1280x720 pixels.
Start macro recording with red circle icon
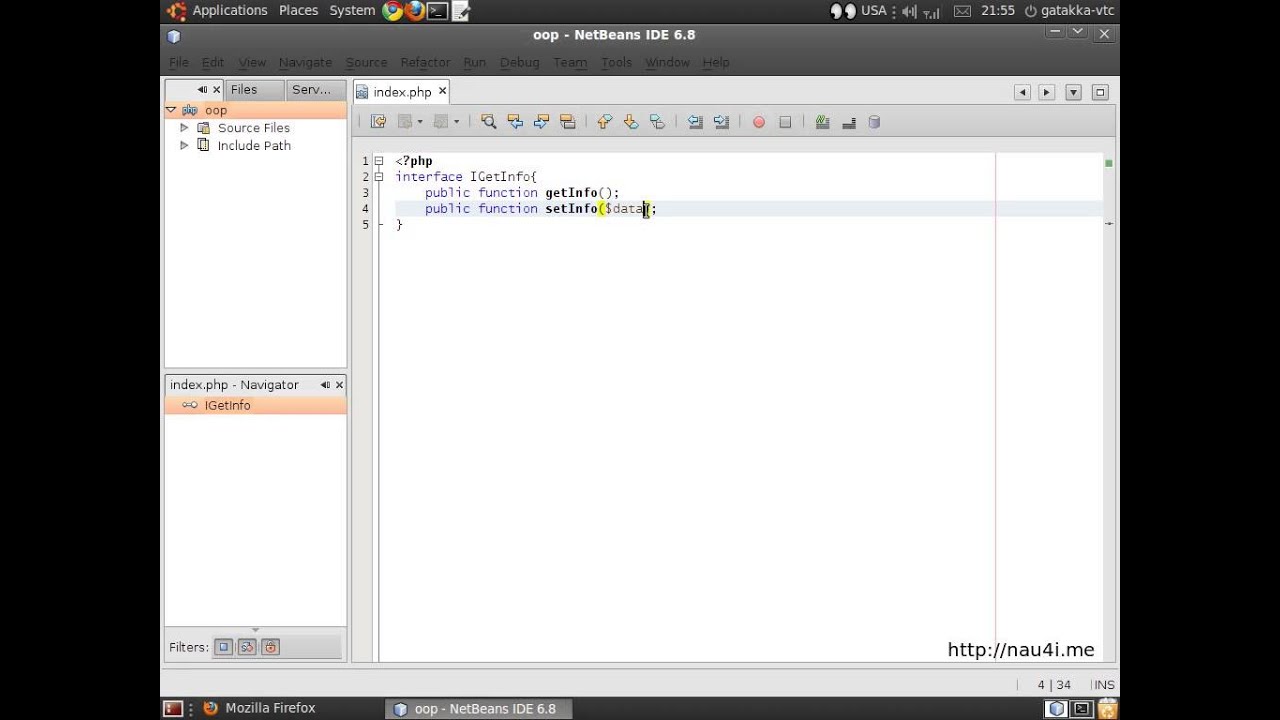click(x=759, y=122)
